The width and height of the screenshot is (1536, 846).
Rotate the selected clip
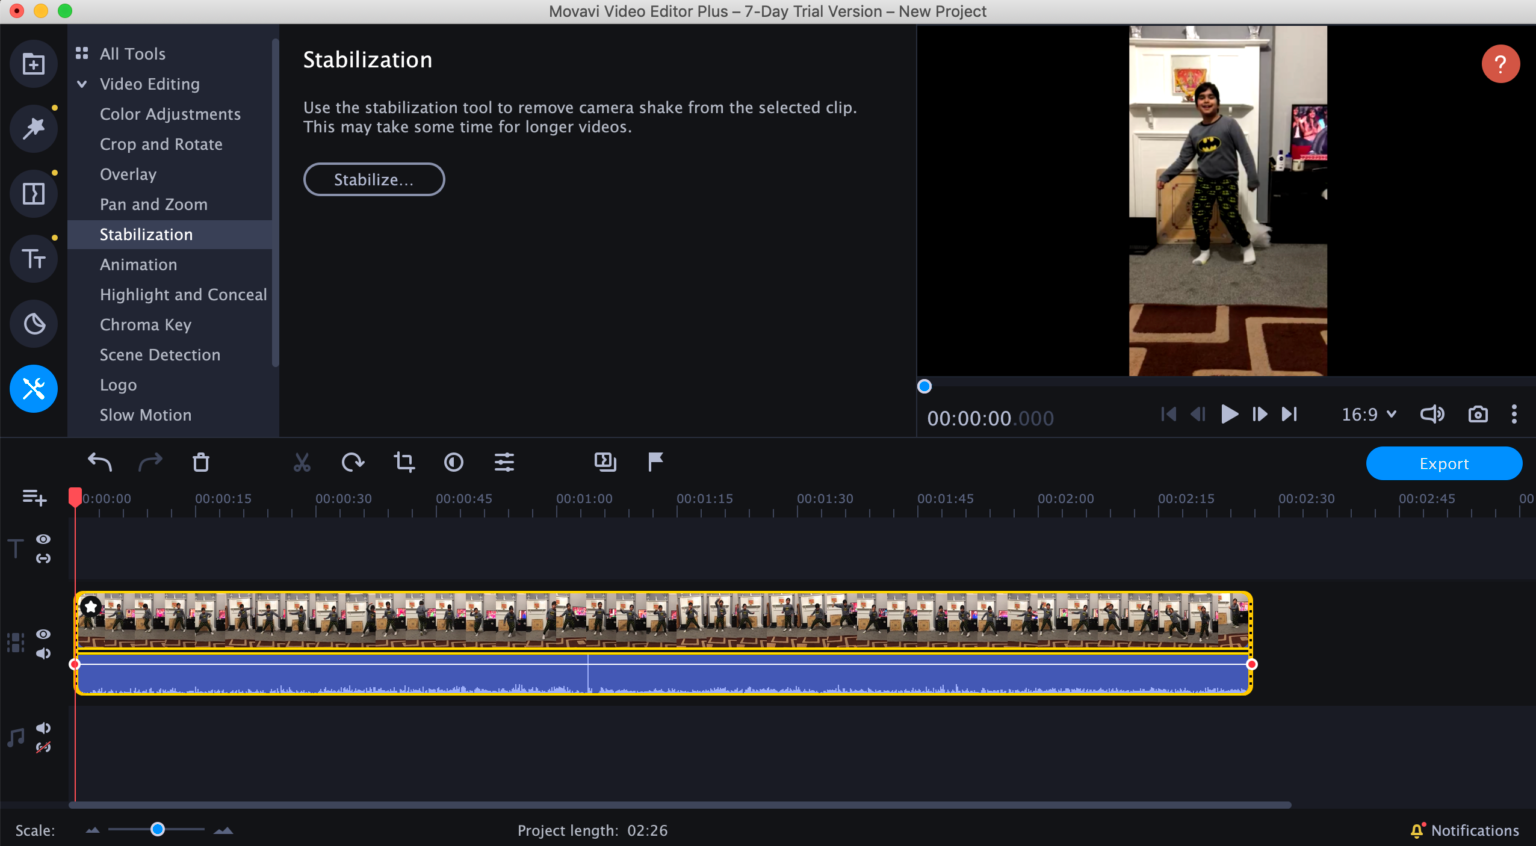coord(352,462)
